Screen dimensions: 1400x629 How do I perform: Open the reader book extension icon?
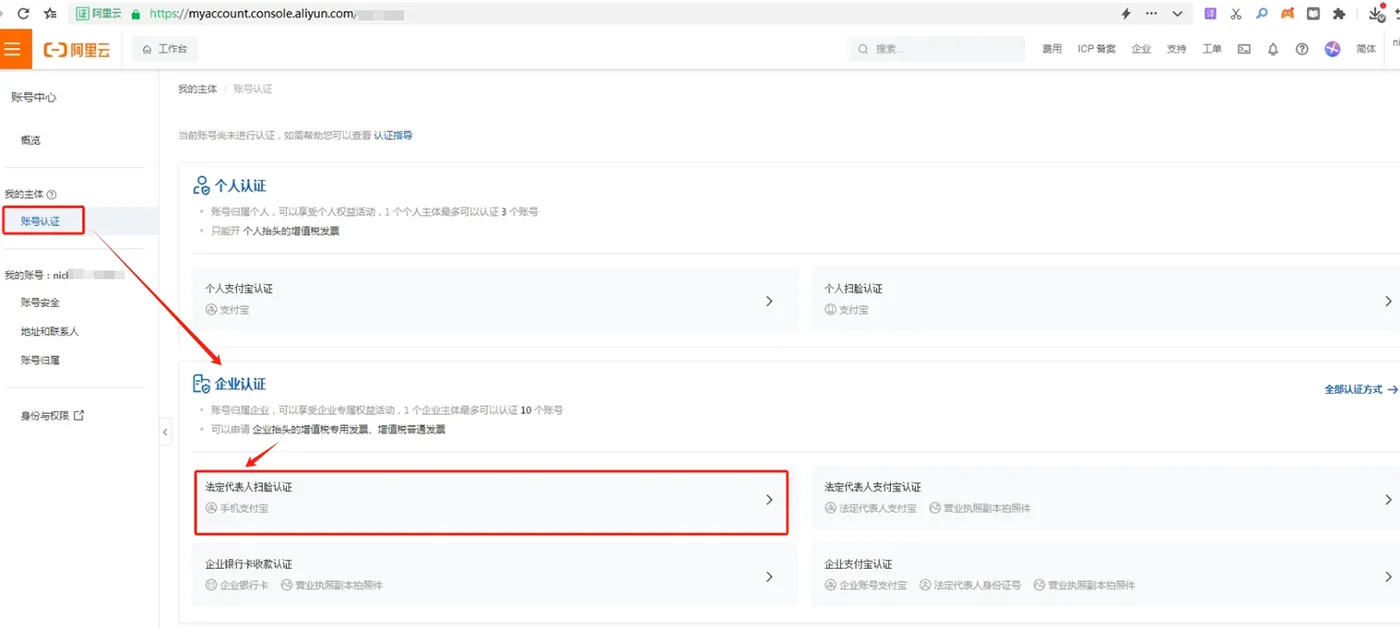[1313, 14]
